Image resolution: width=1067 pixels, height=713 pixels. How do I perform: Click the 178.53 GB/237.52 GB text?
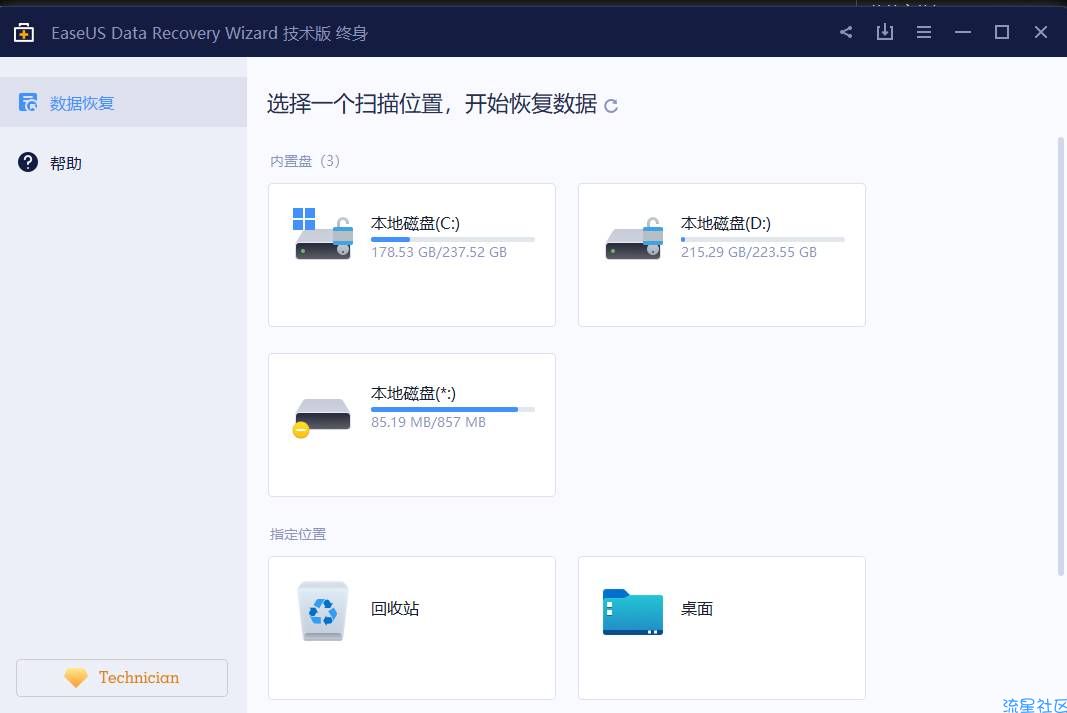439,252
